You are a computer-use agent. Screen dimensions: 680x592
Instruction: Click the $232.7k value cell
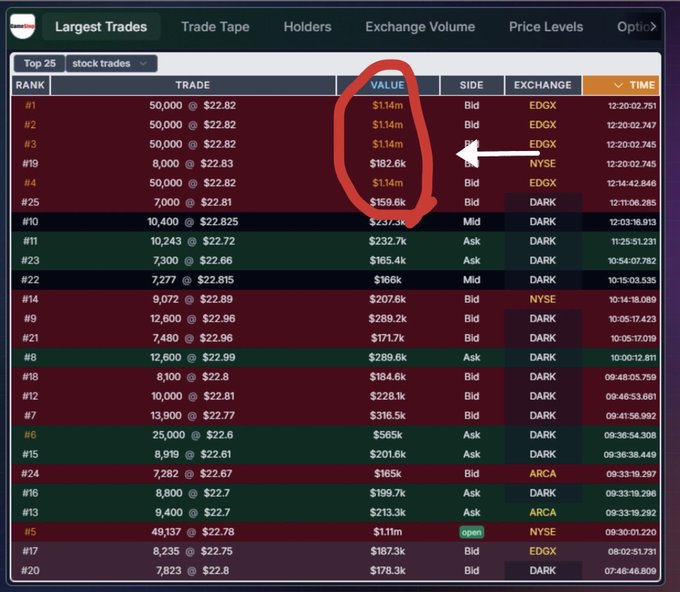coord(387,241)
